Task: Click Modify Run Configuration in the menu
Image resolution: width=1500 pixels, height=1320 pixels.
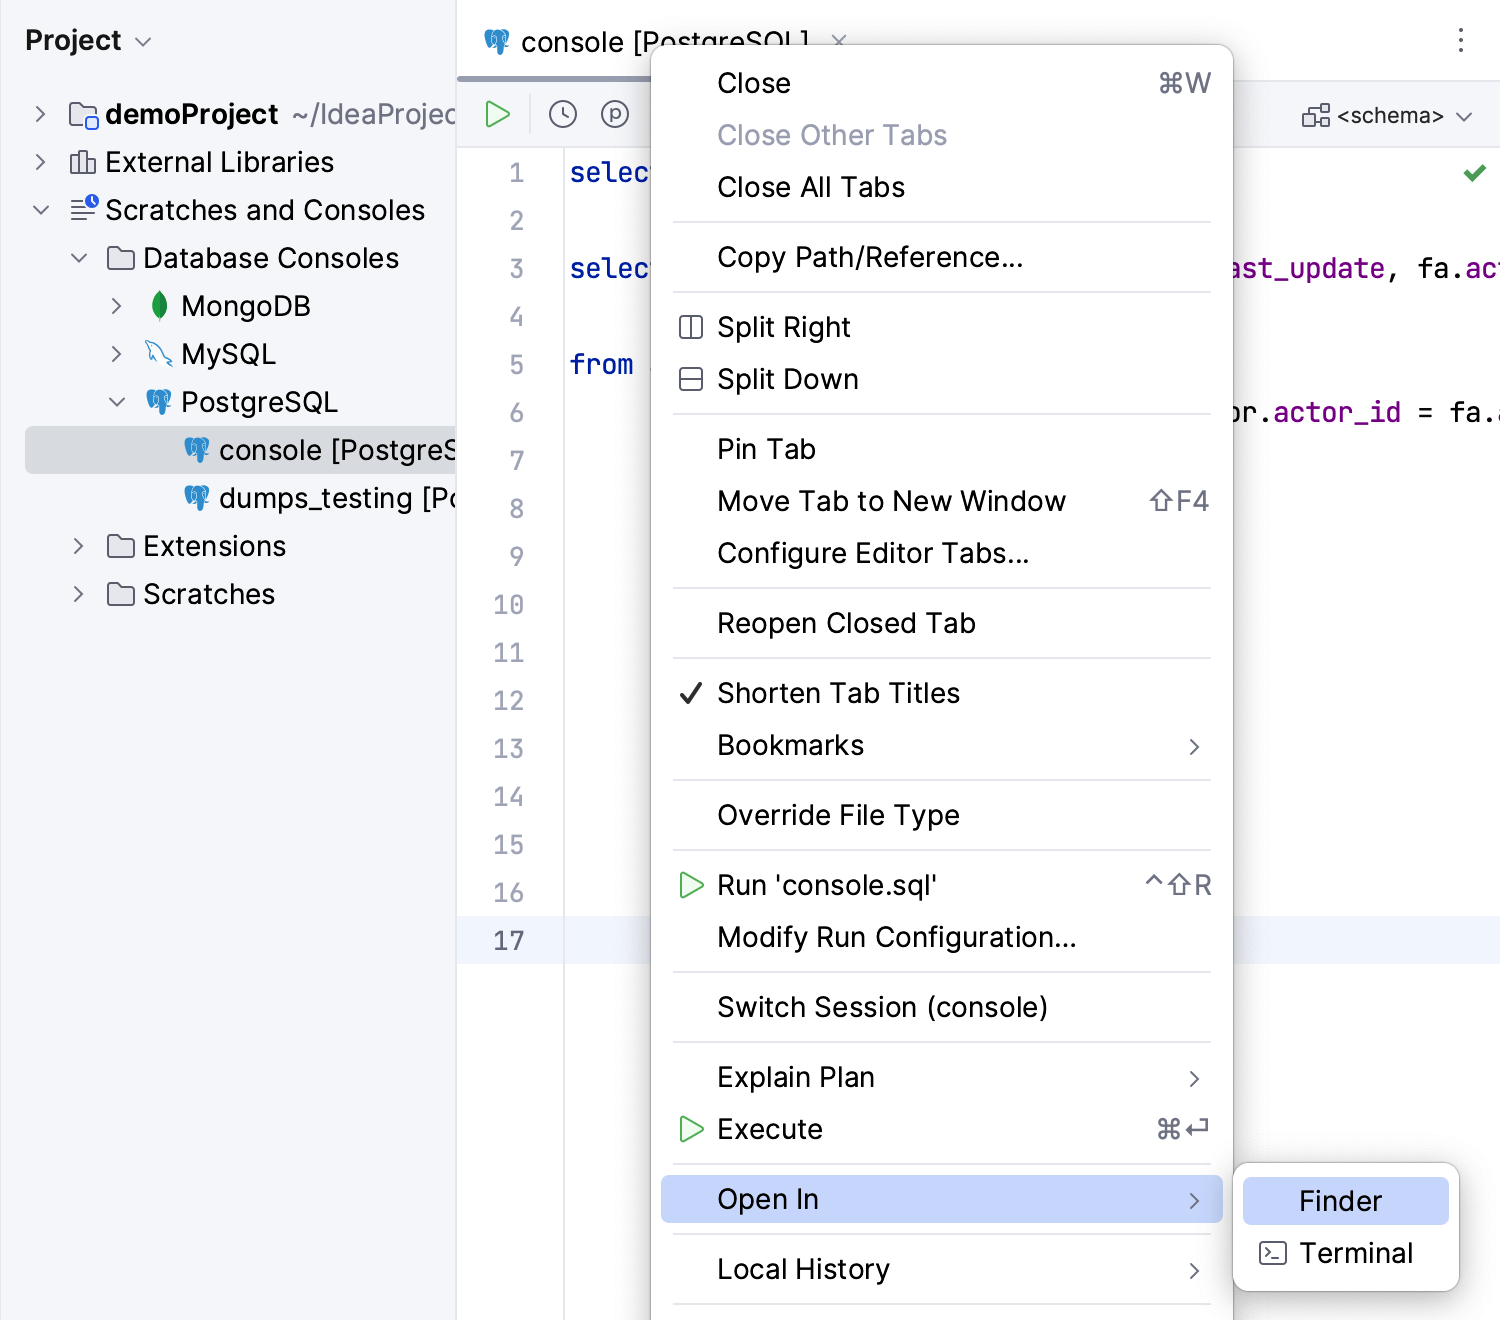Action: (896, 937)
